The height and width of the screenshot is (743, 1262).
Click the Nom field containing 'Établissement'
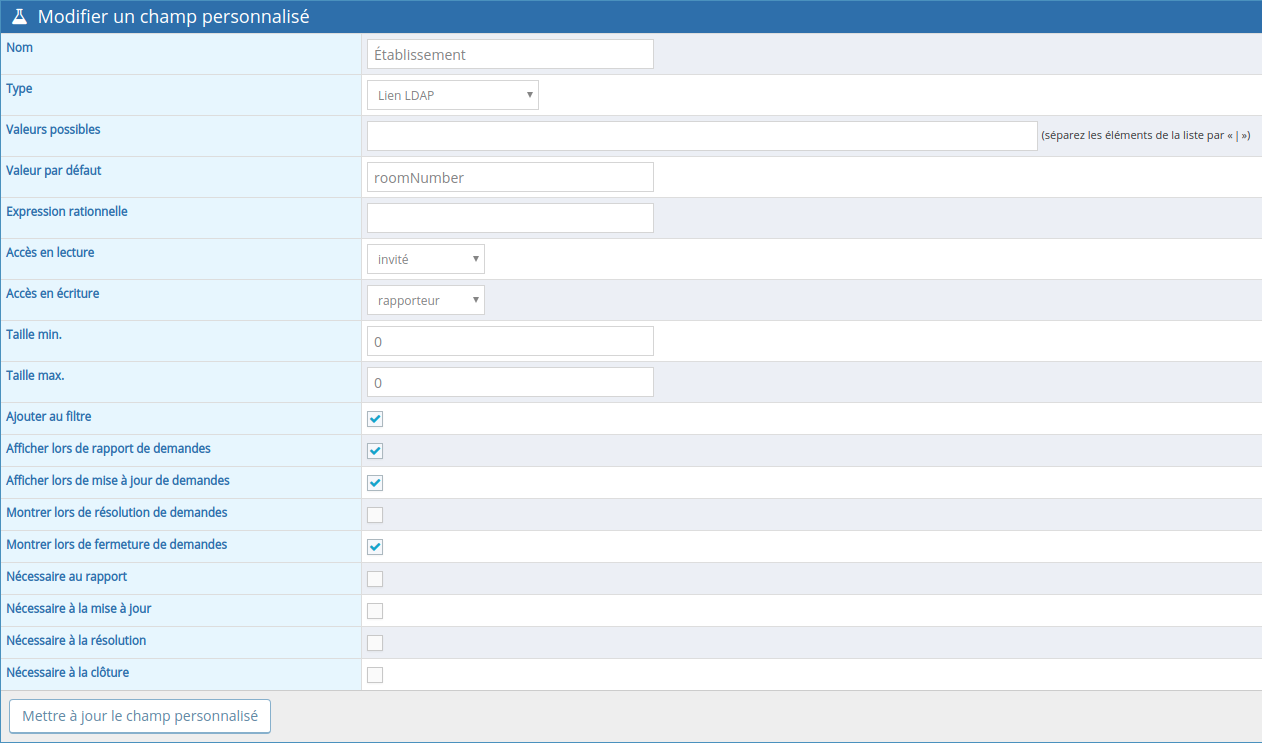(x=510, y=54)
